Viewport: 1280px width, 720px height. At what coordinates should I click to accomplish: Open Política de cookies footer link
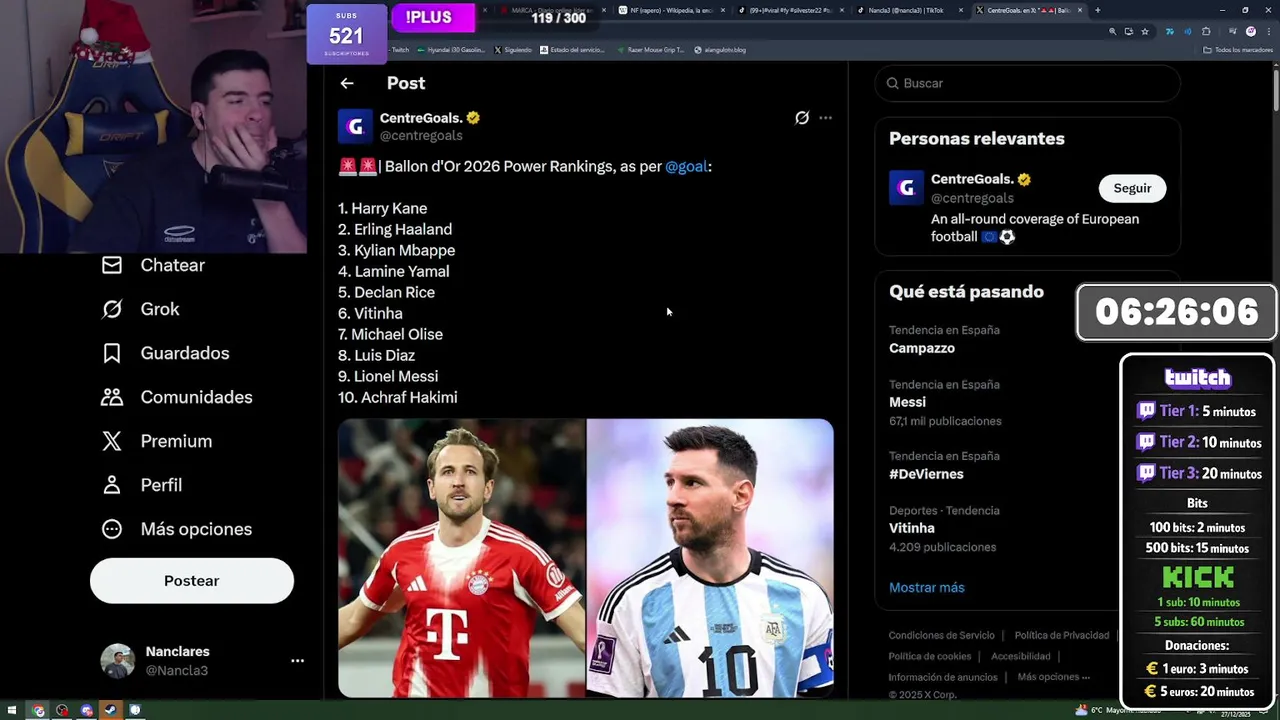930,656
